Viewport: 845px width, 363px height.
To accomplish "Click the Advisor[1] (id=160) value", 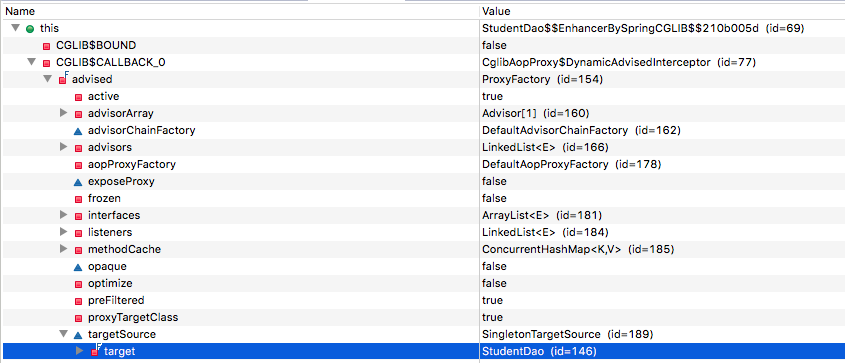I will point(535,114).
